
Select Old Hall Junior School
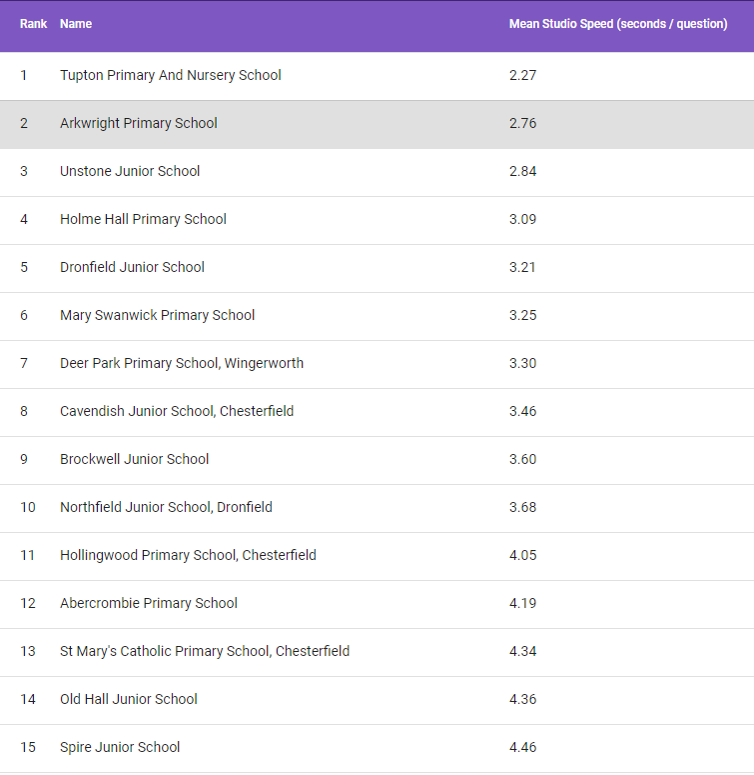click(x=128, y=699)
